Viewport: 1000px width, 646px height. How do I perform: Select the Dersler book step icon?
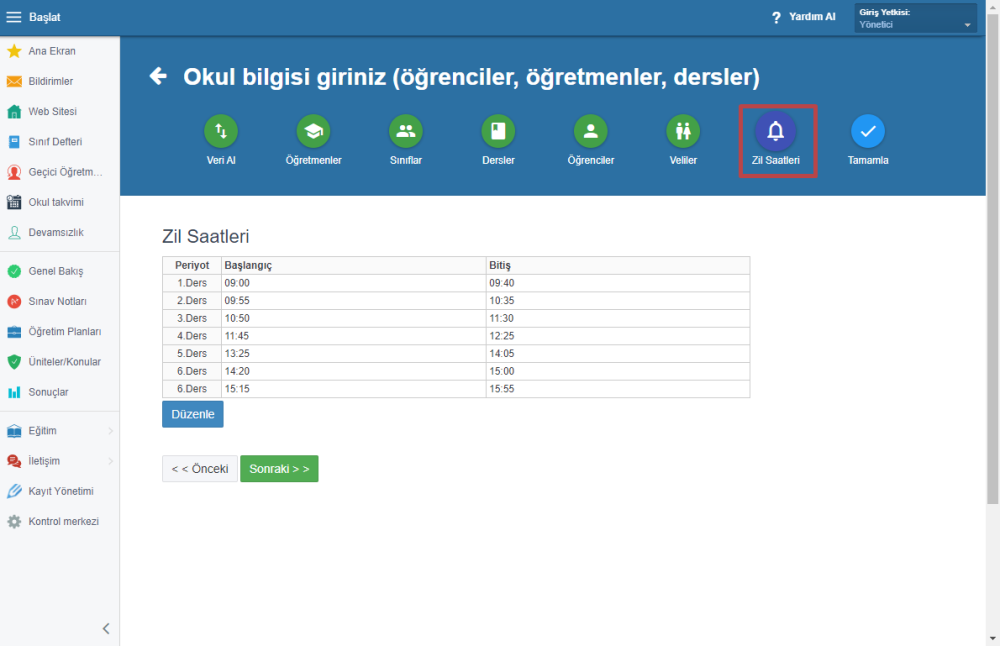(498, 131)
